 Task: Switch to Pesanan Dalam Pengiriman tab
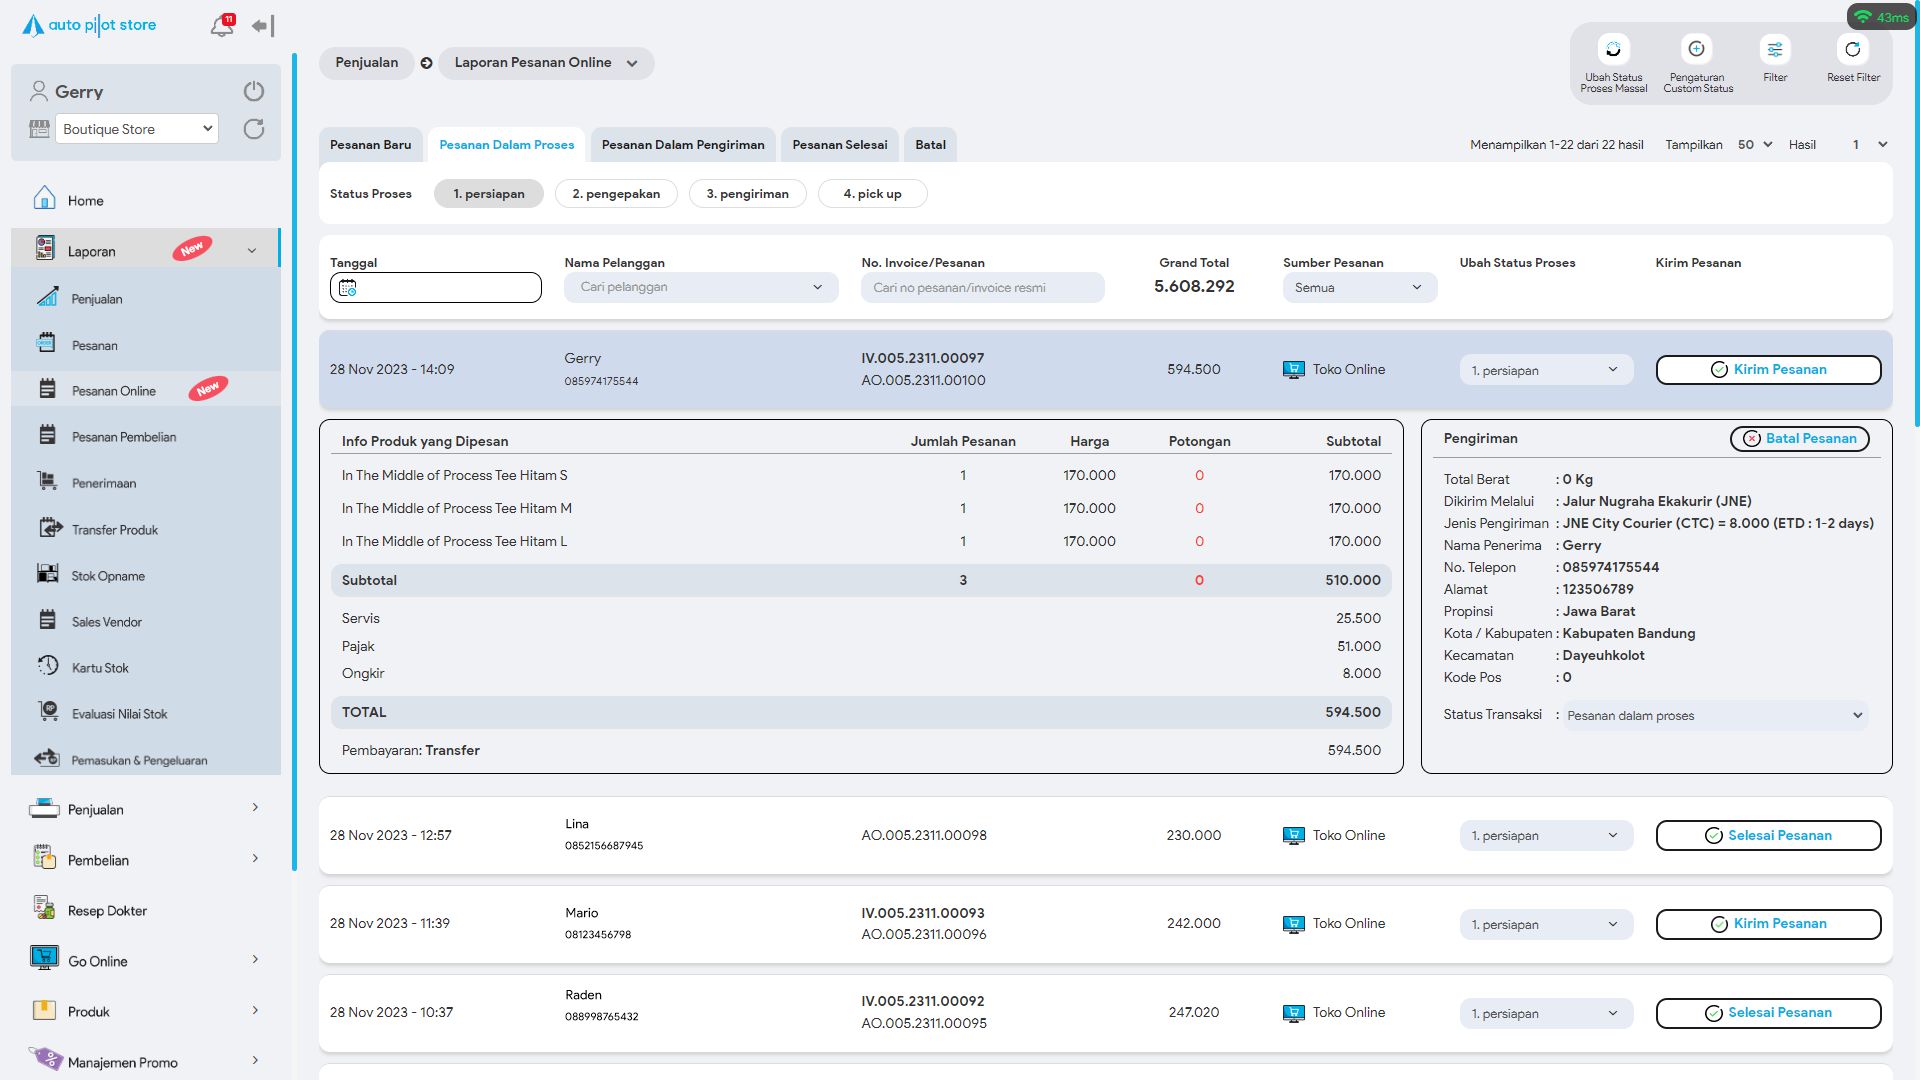(x=683, y=145)
